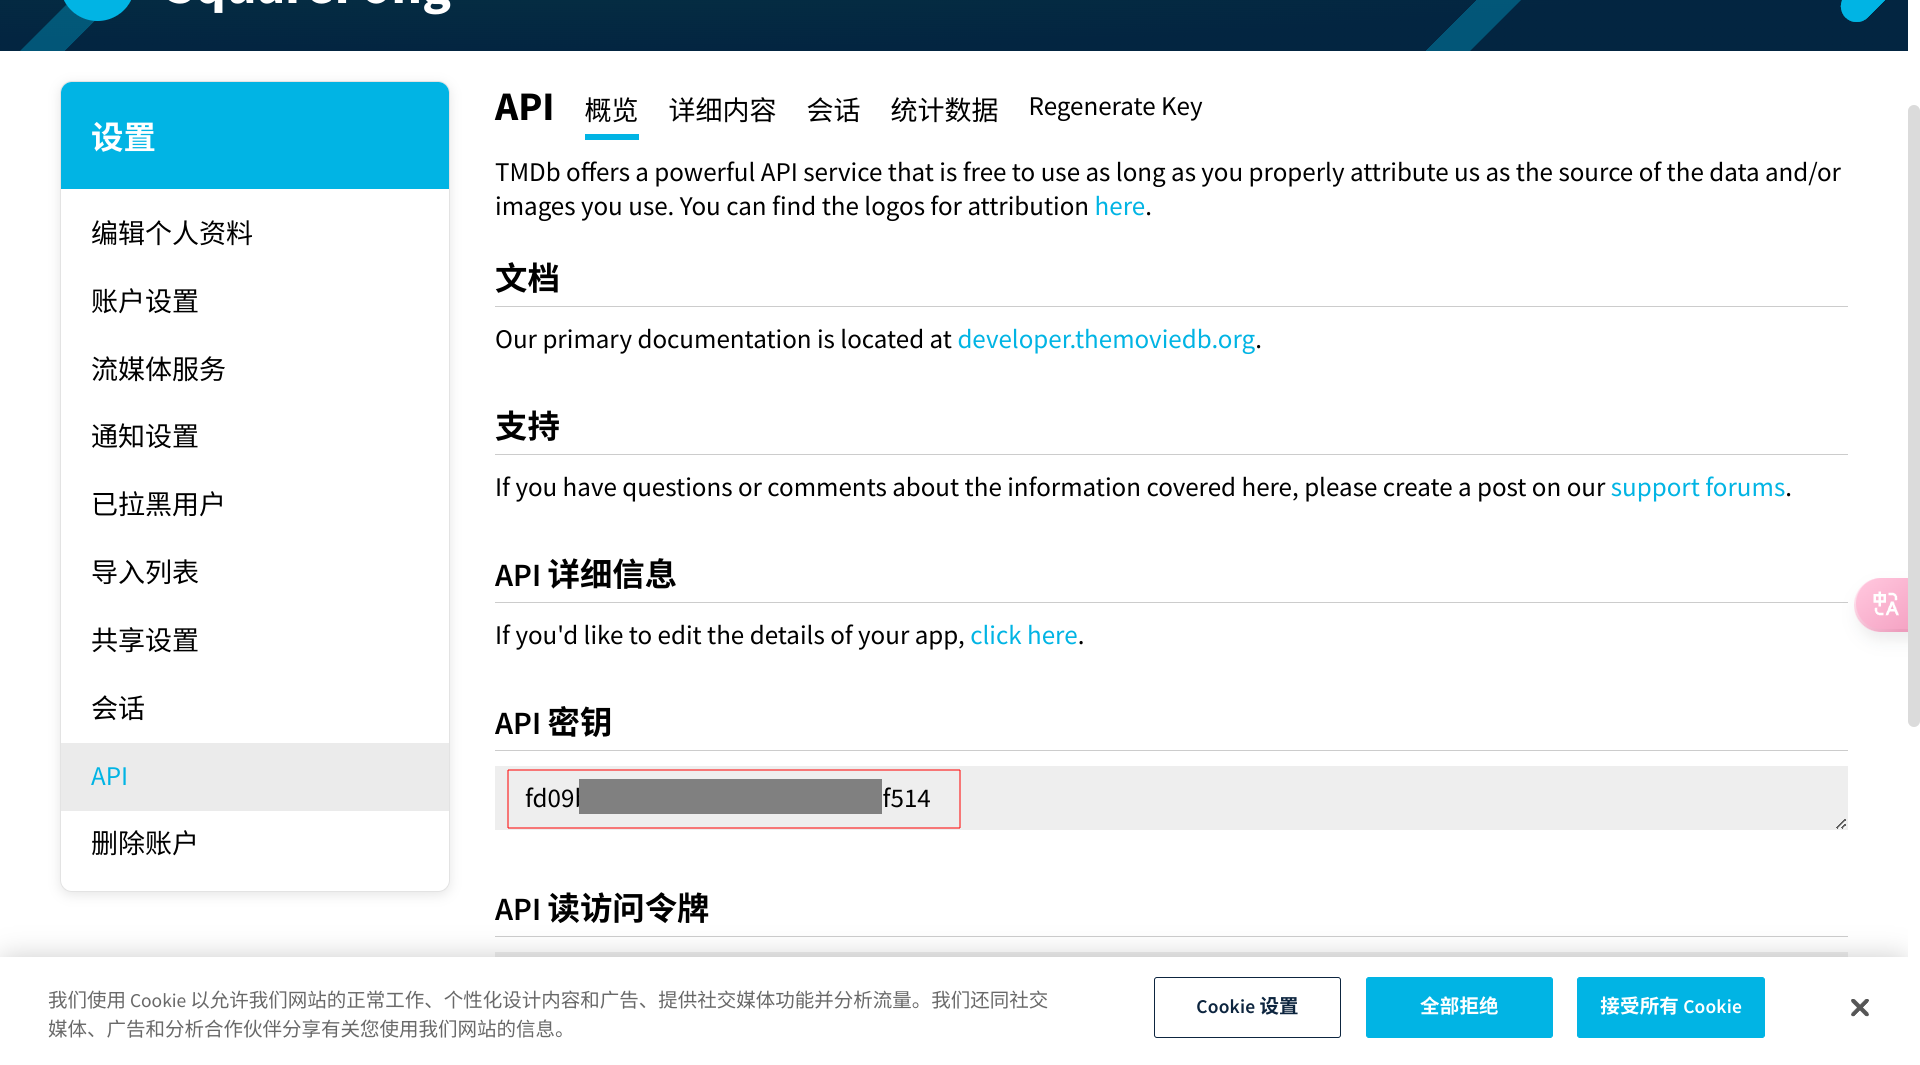Viewport: 1920px width, 1065px height.
Task: Open developer.themoviedb.org documentation link
Action: tap(1106, 339)
